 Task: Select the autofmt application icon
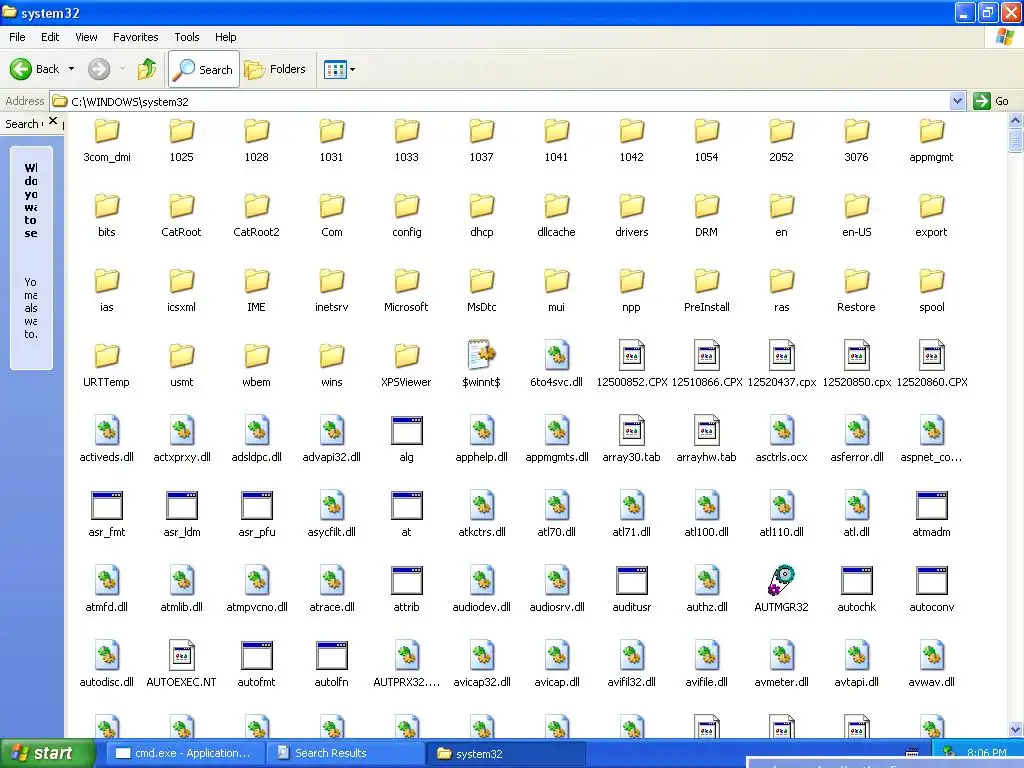256,656
